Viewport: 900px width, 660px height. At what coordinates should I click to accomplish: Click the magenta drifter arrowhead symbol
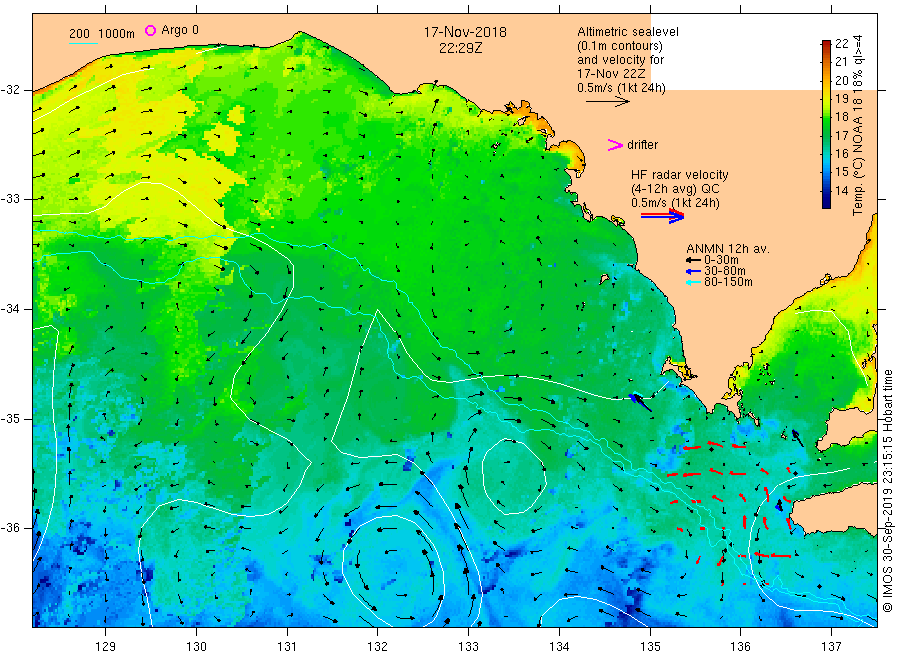click(x=615, y=145)
